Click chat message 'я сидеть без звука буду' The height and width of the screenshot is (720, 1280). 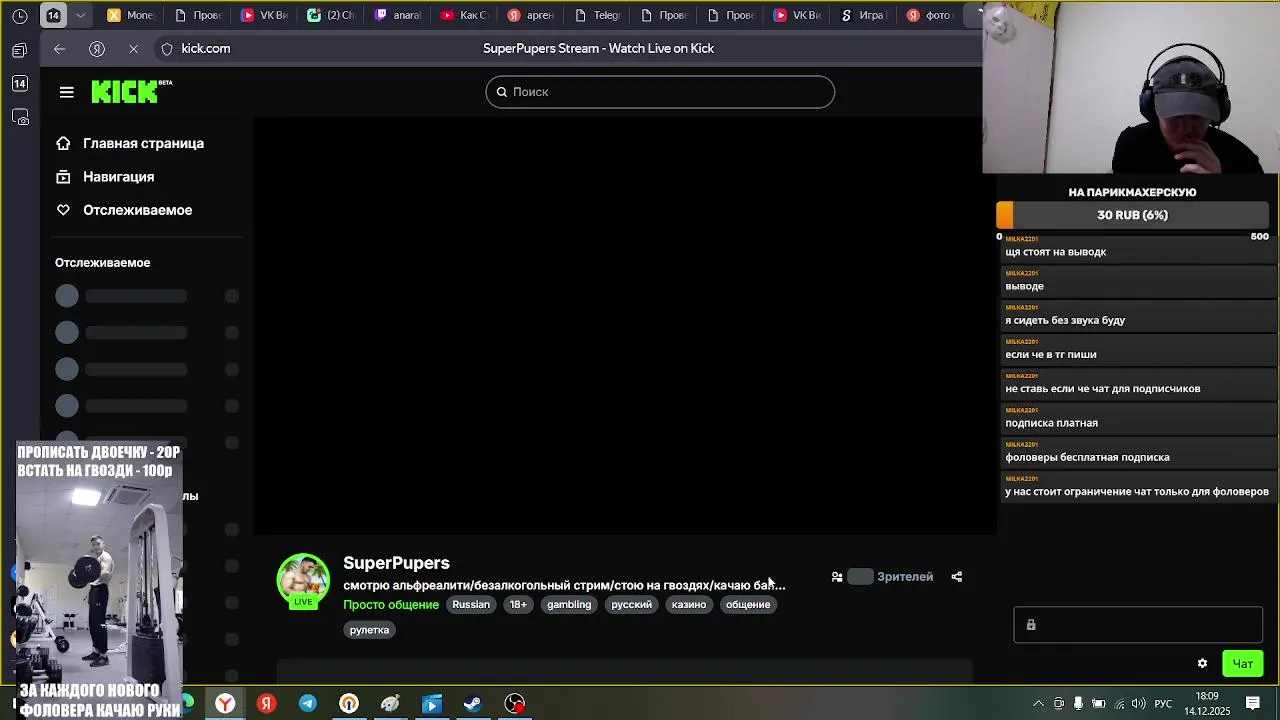[1065, 320]
